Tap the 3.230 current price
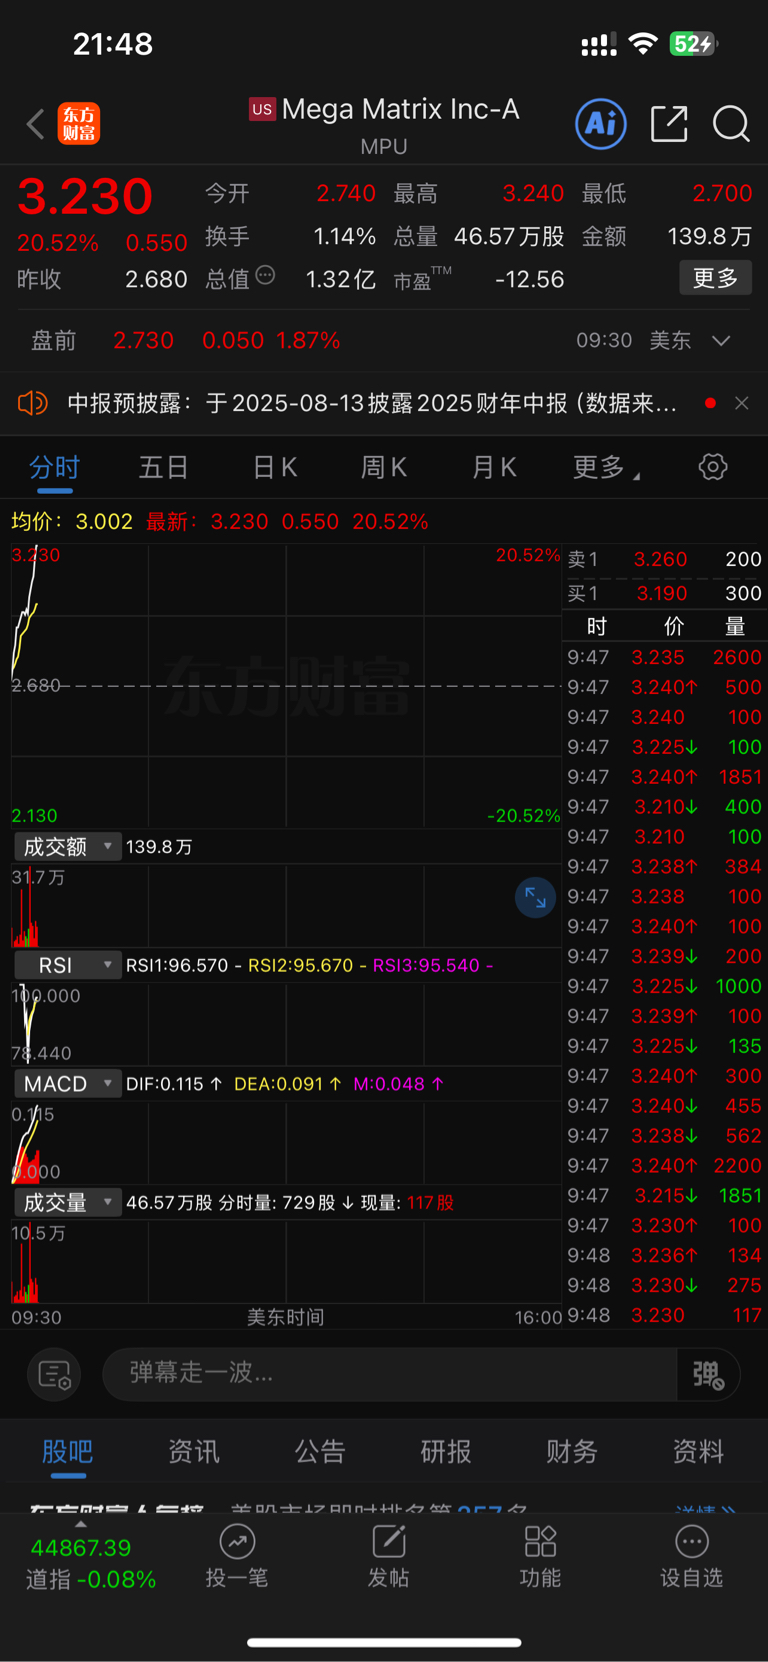Image resolution: width=768 pixels, height=1662 pixels. tap(85, 196)
